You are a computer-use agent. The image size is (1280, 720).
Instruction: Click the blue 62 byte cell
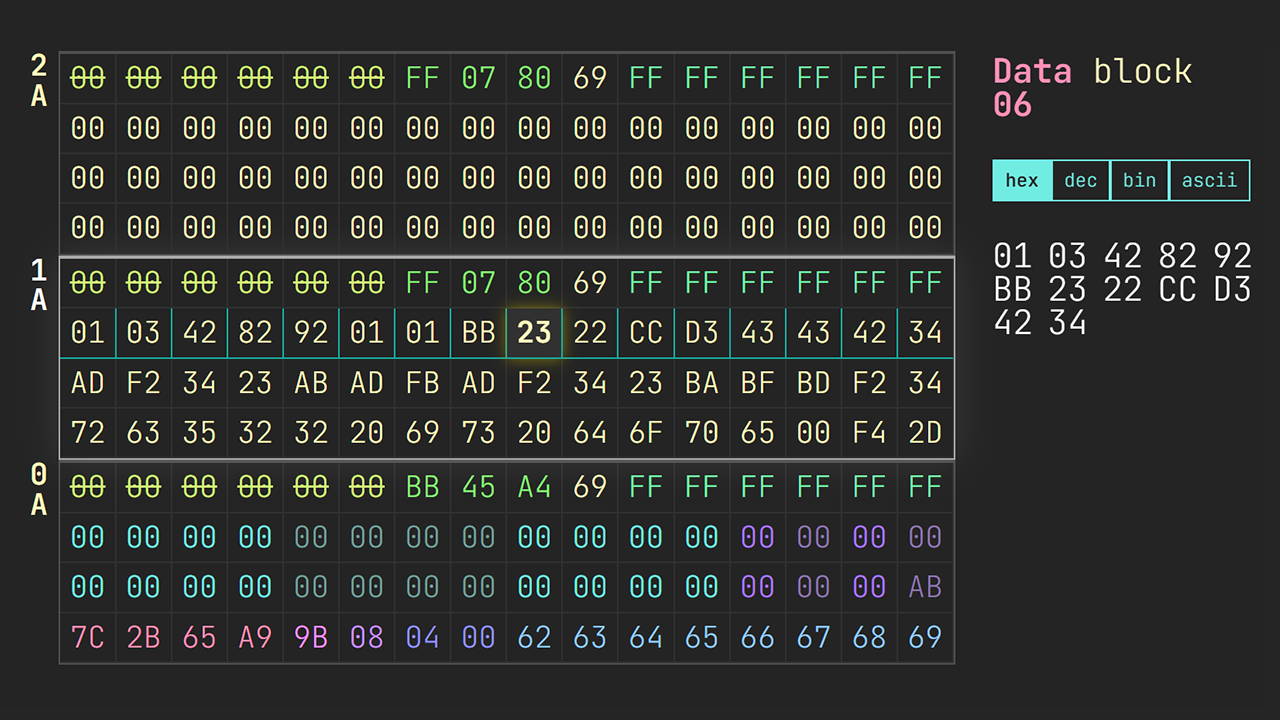534,638
